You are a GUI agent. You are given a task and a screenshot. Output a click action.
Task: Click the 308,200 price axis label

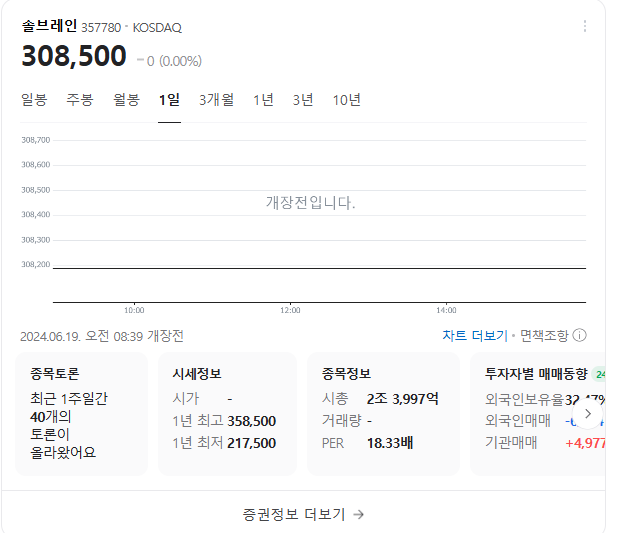click(36, 264)
